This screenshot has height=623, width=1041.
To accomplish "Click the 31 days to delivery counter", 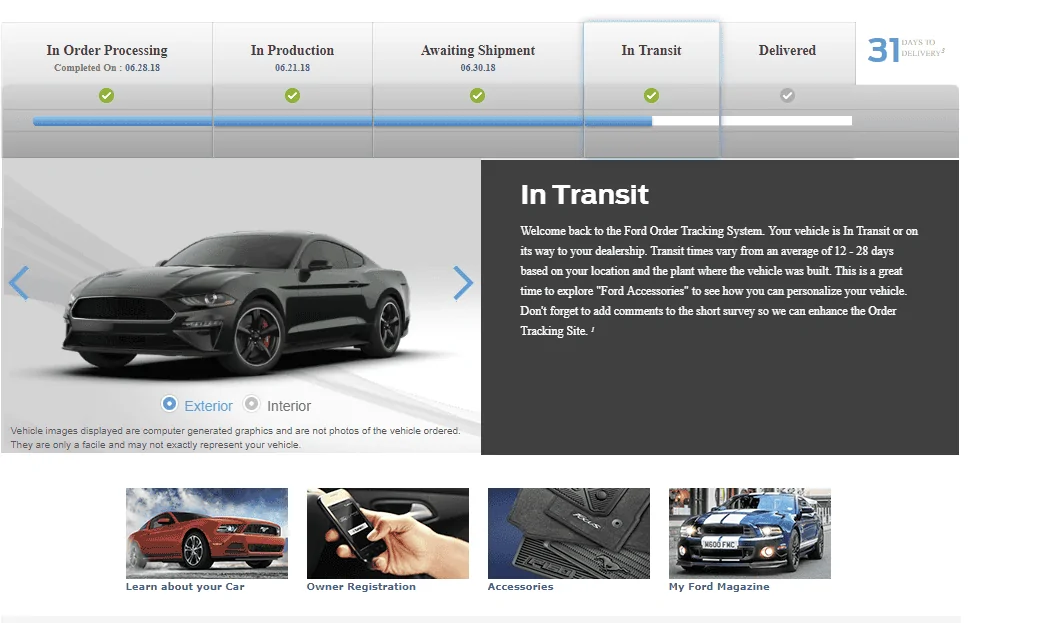I will click(x=906, y=50).
